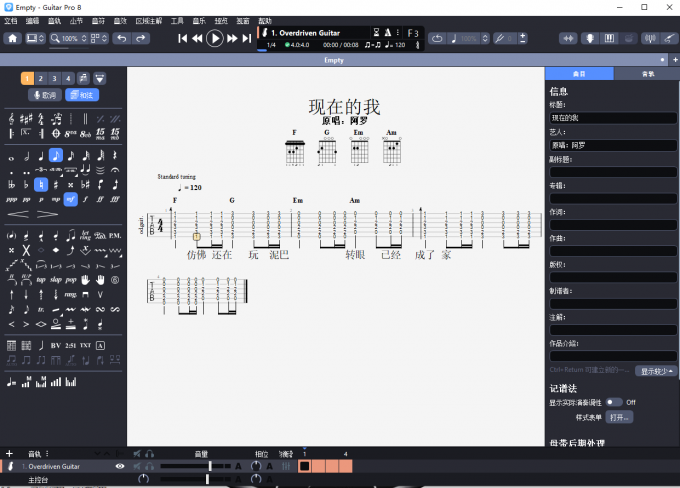Select the highlighted eighth note duration
Image resolution: width=680 pixels, height=488 pixels.
coord(56,155)
